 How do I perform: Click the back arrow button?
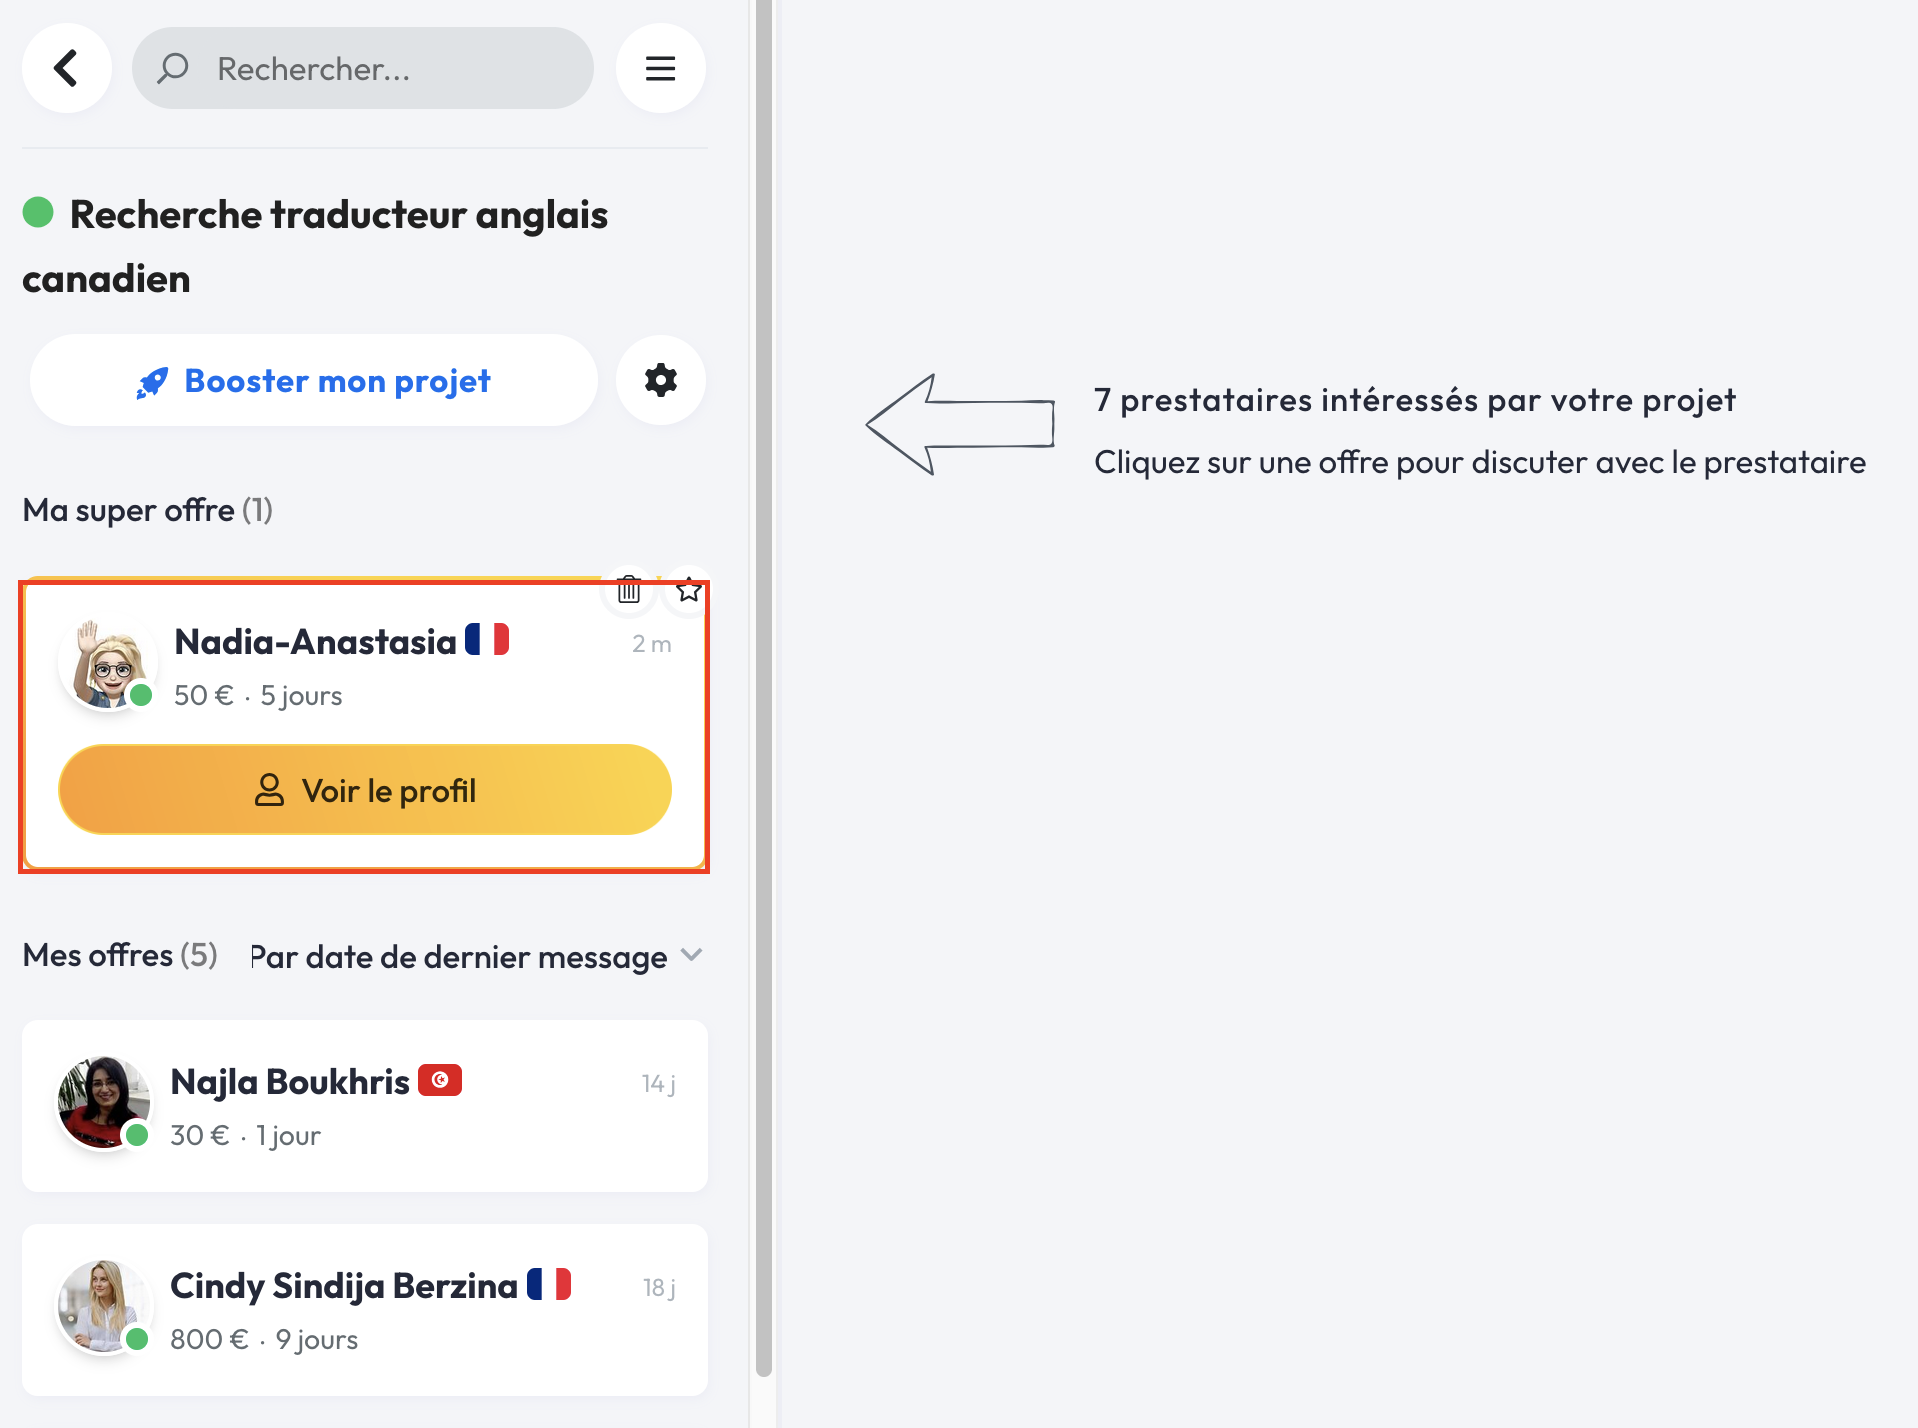pyautogui.click(x=66, y=68)
